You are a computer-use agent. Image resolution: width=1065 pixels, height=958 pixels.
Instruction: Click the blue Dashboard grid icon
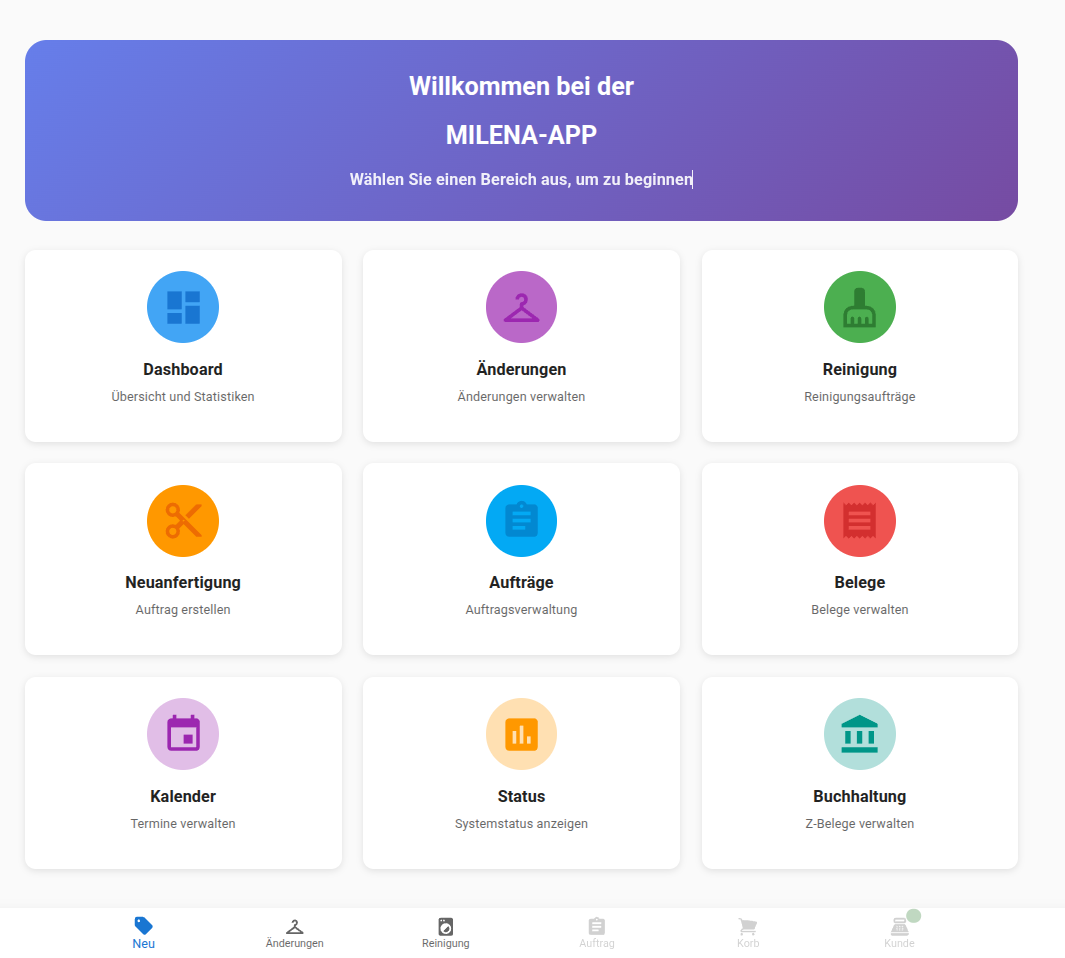tap(183, 307)
